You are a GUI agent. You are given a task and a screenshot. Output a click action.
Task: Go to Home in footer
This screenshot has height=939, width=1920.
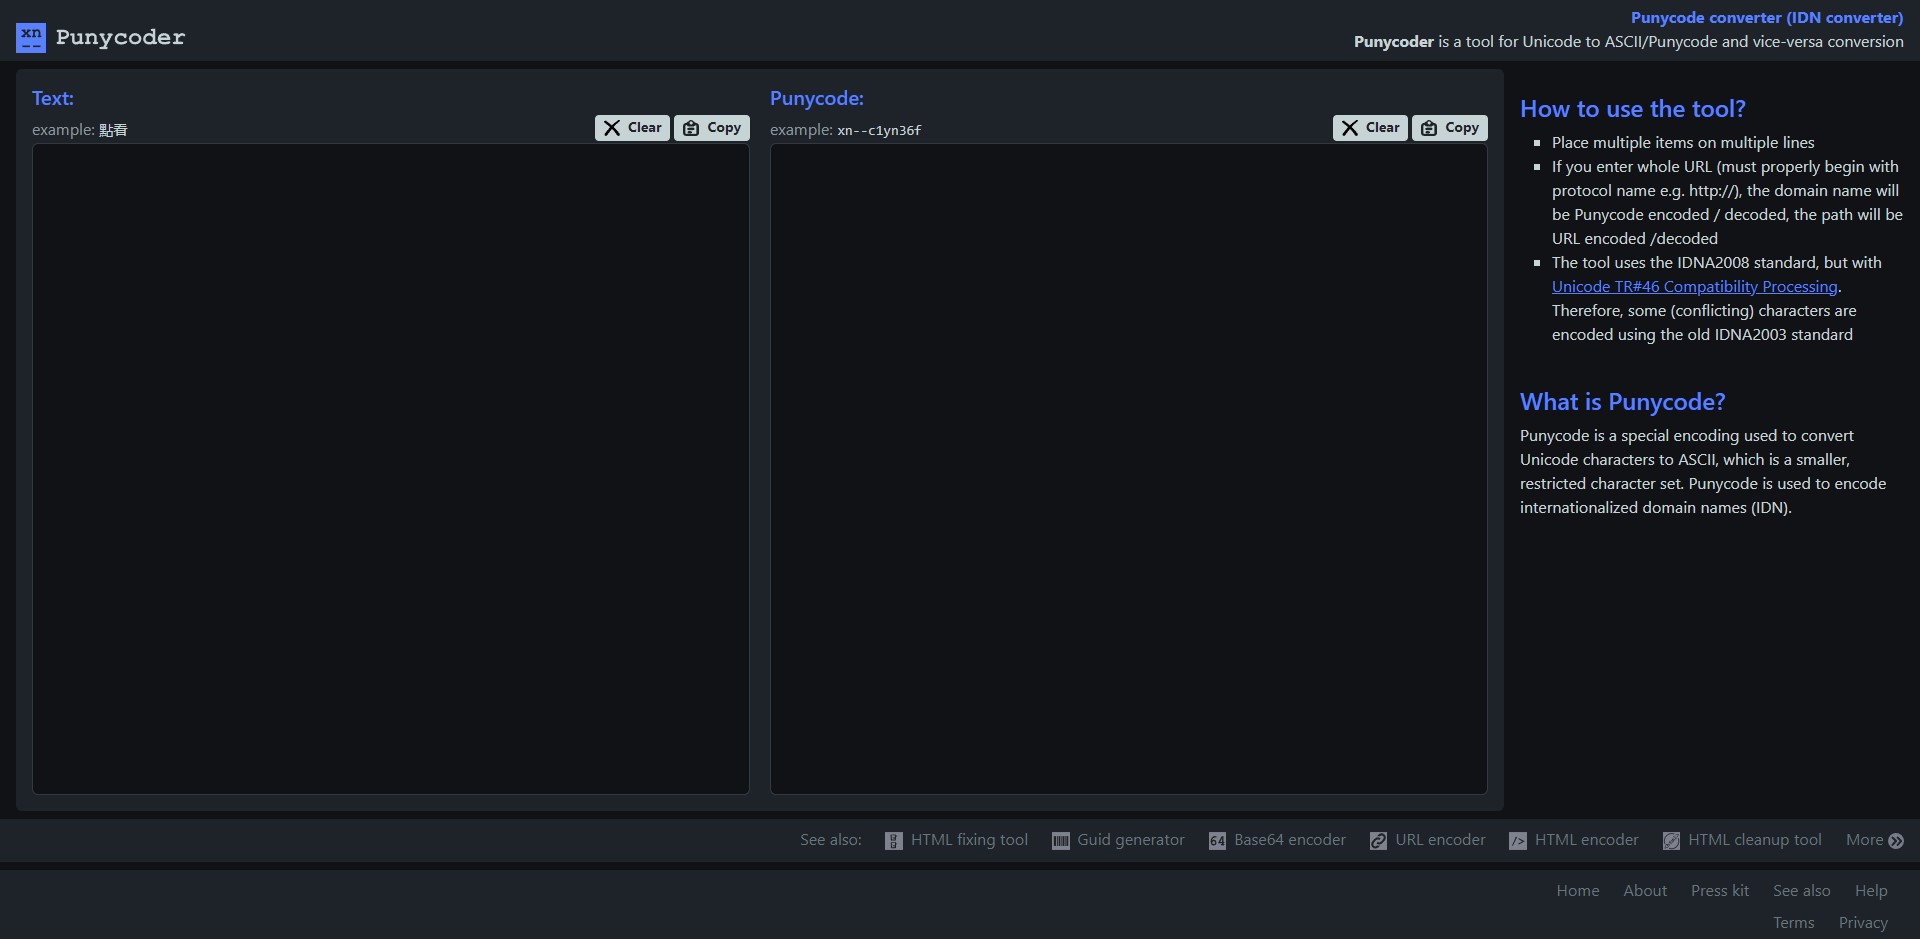(x=1578, y=890)
